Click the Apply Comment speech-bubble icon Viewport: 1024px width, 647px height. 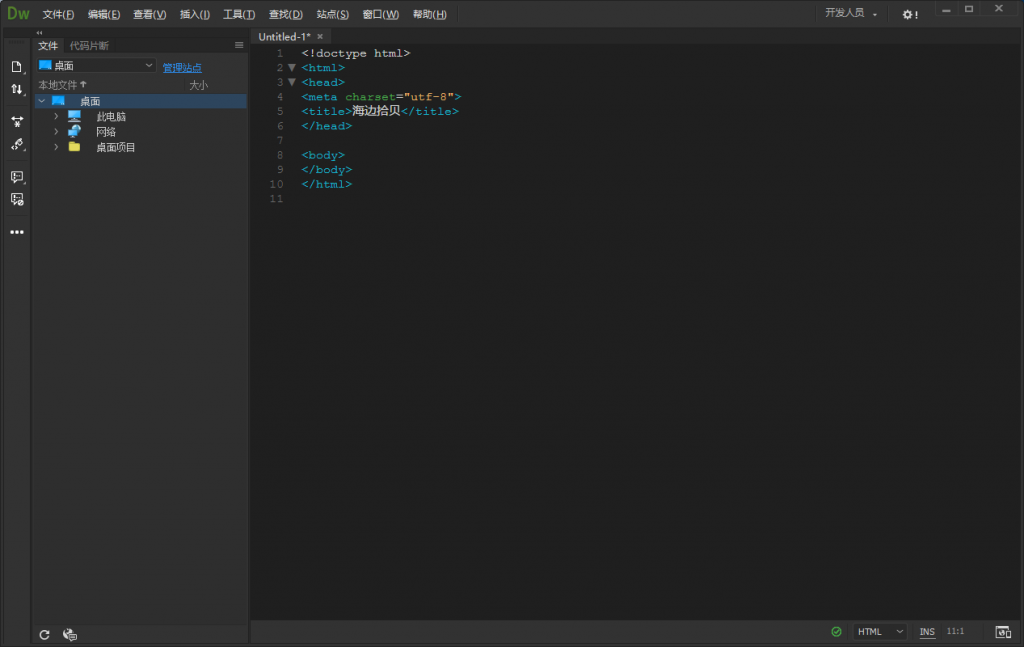(17, 177)
